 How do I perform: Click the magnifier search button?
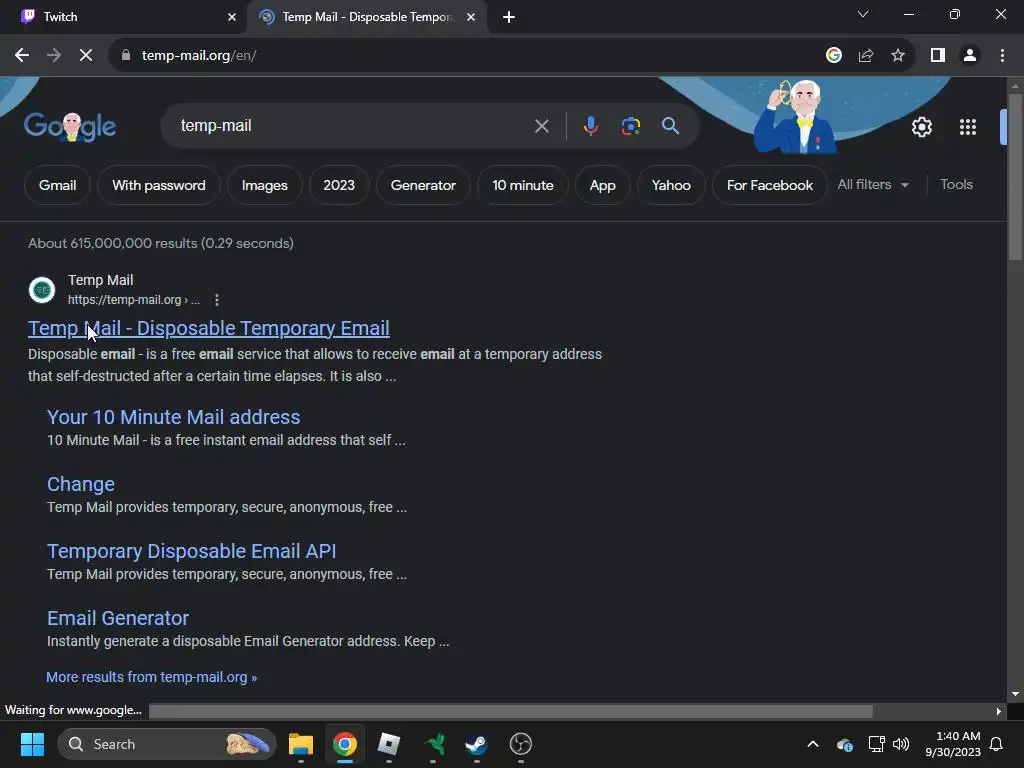(x=670, y=126)
